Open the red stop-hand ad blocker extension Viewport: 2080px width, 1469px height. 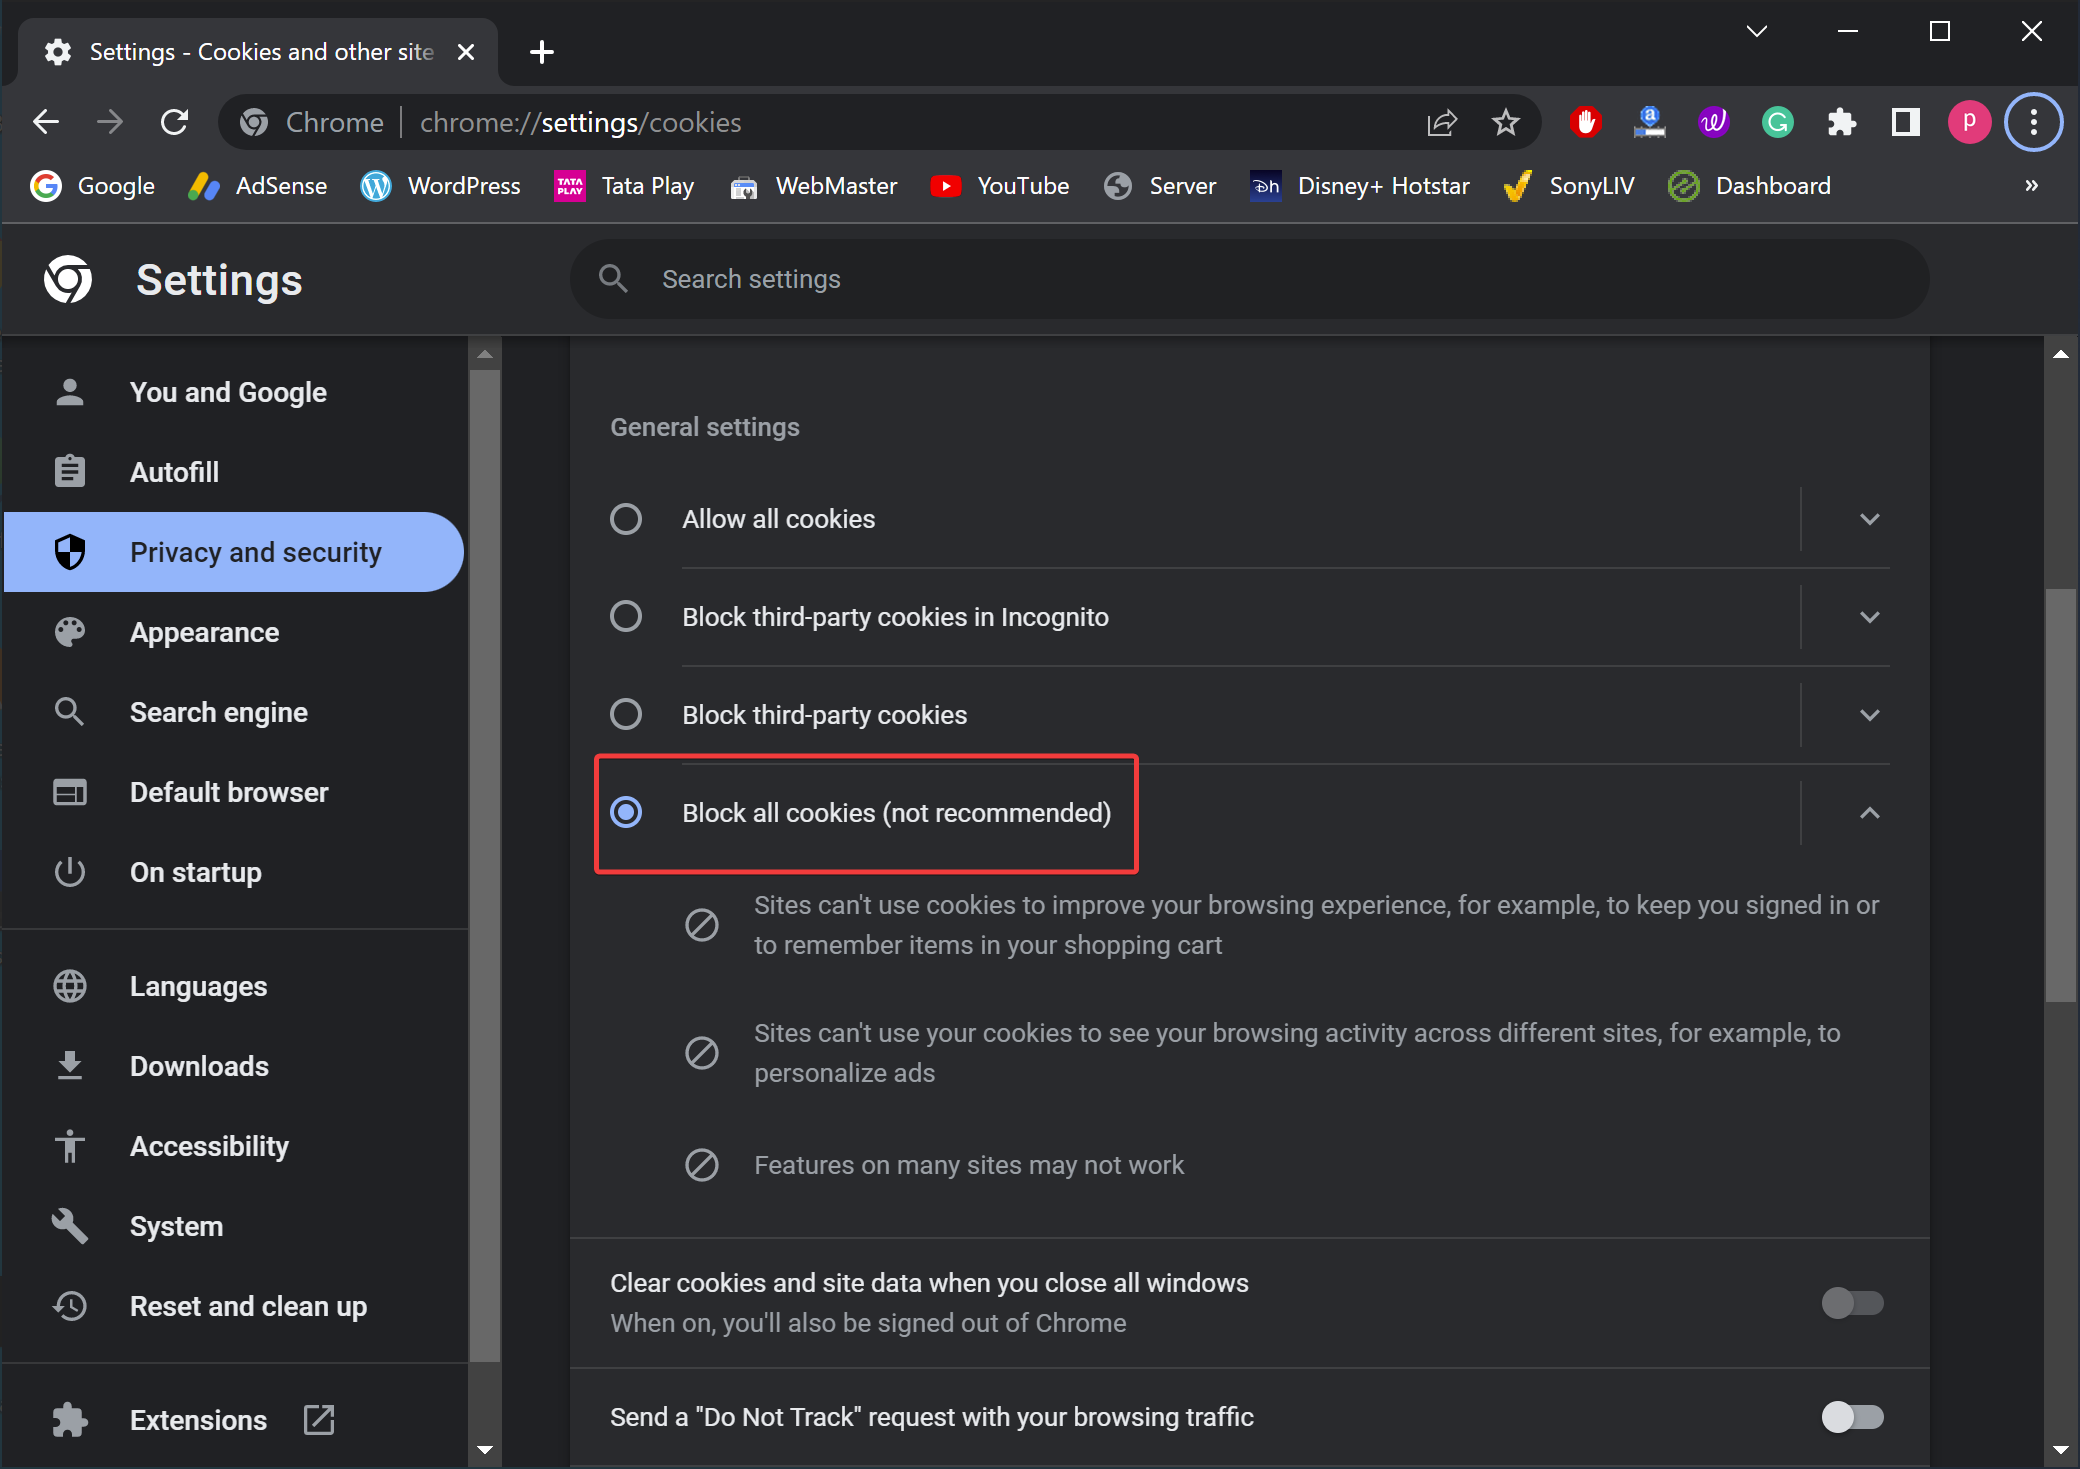[1586, 123]
